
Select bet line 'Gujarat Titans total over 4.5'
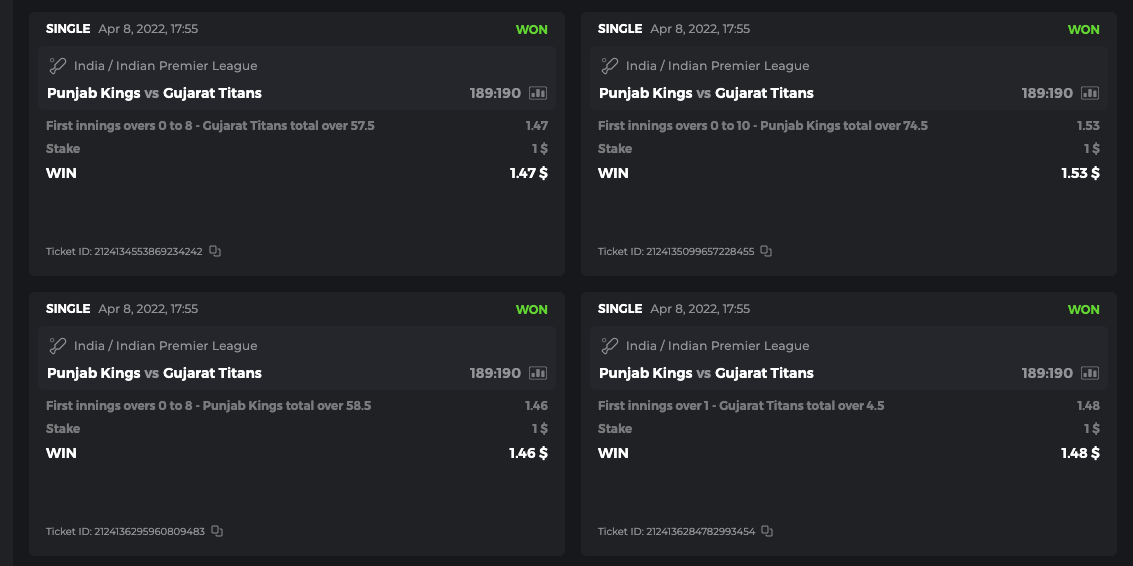[741, 406]
